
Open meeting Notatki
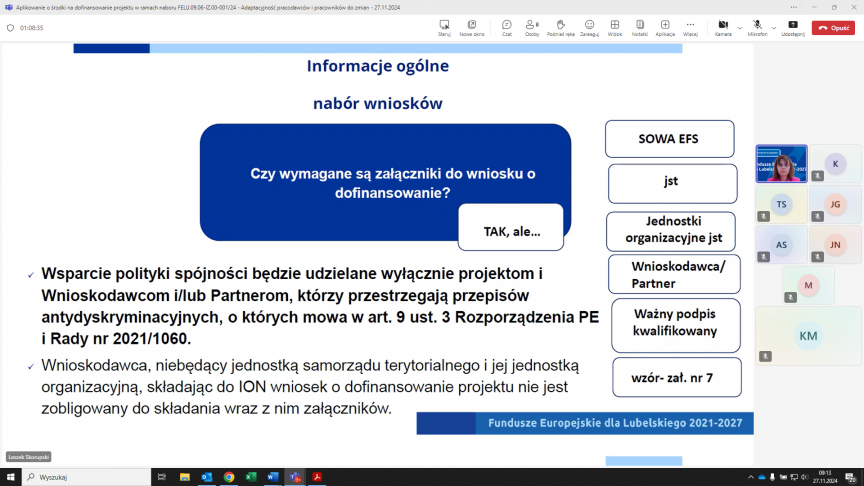(x=640, y=28)
